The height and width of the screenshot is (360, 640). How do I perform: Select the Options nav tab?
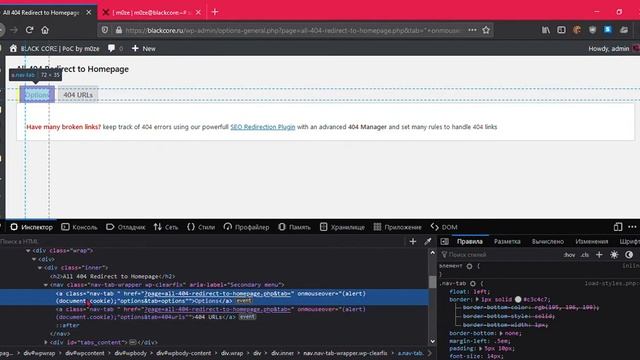[37, 95]
